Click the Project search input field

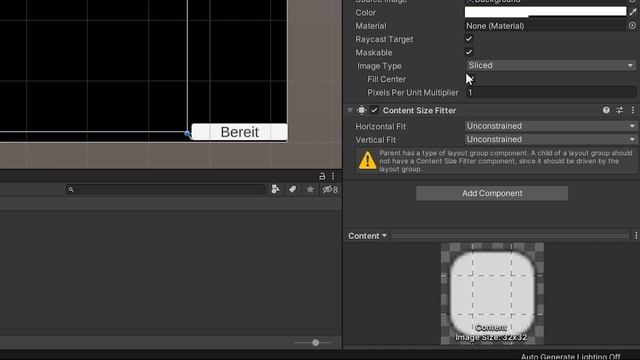coord(166,189)
